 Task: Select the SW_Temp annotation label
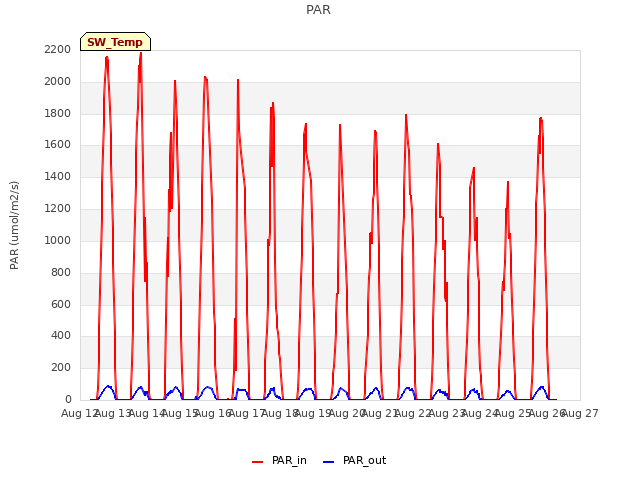click(x=116, y=42)
